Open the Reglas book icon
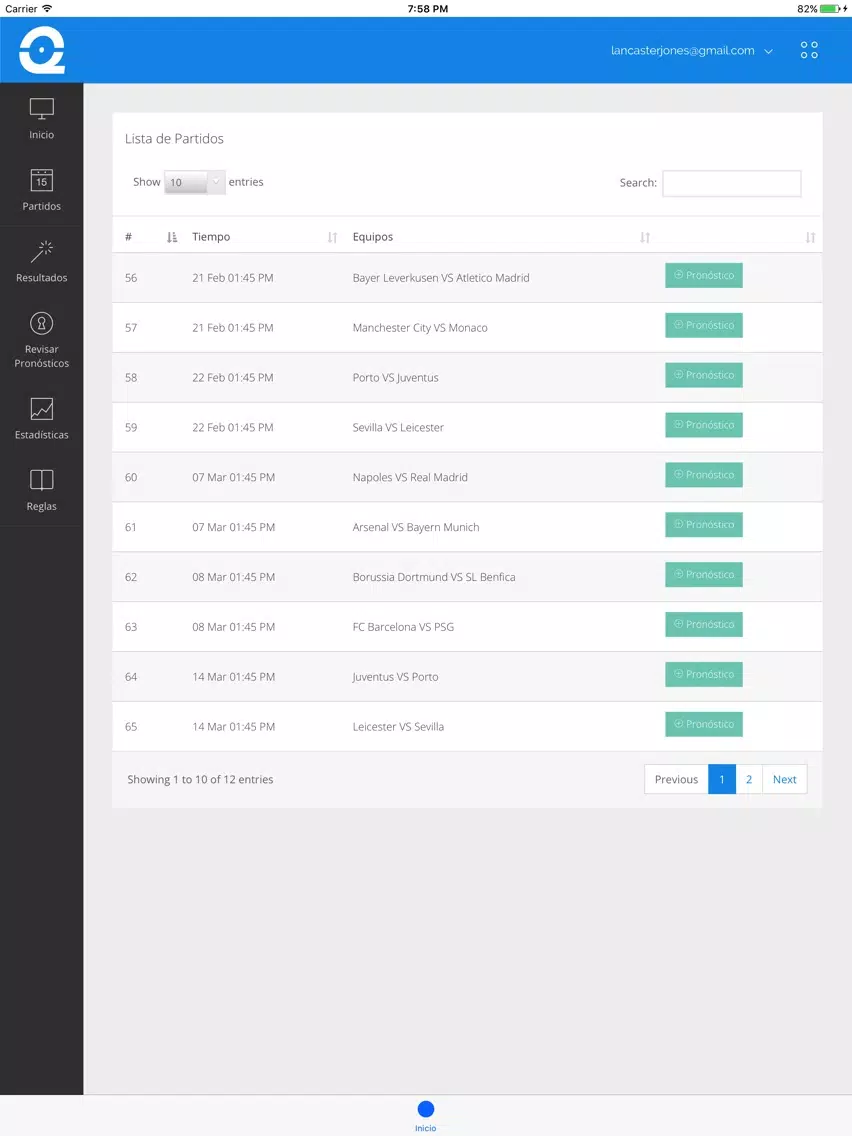 (41, 480)
